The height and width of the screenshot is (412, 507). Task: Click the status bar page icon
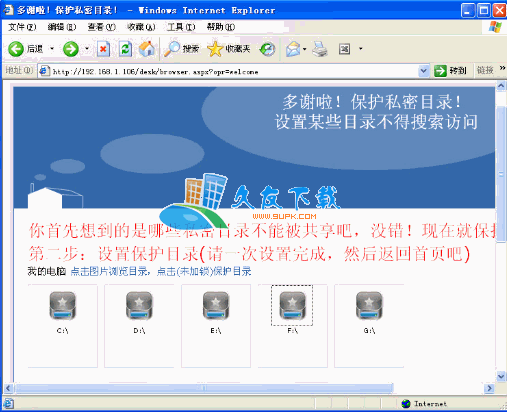pos(9,403)
